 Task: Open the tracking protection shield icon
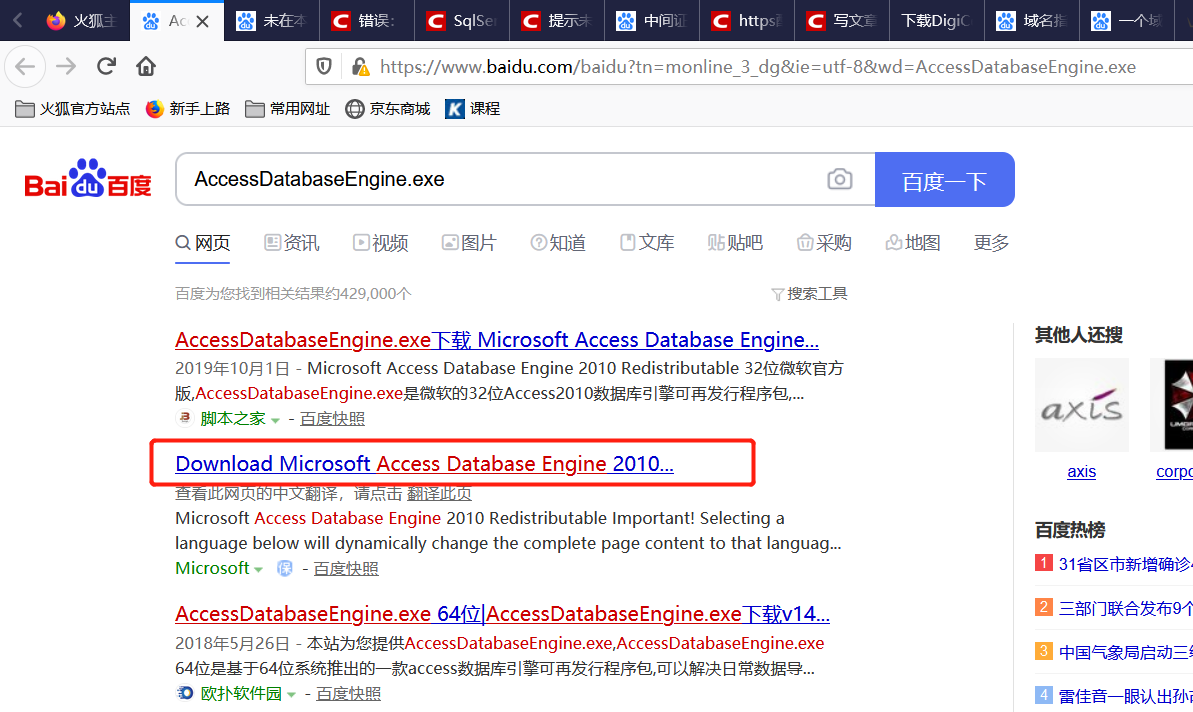point(324,67)
